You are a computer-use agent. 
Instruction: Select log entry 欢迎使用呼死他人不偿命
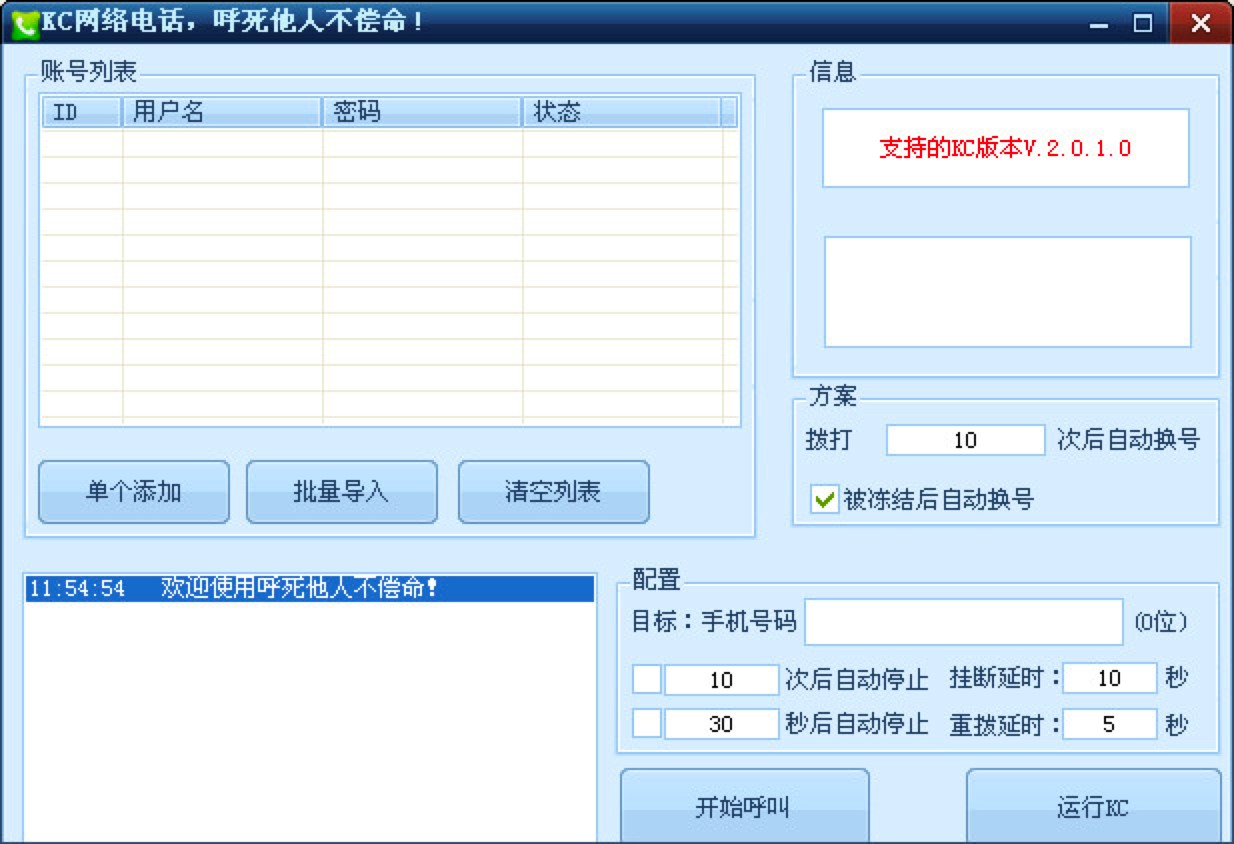pyautogui.click(x=309, y=588)
